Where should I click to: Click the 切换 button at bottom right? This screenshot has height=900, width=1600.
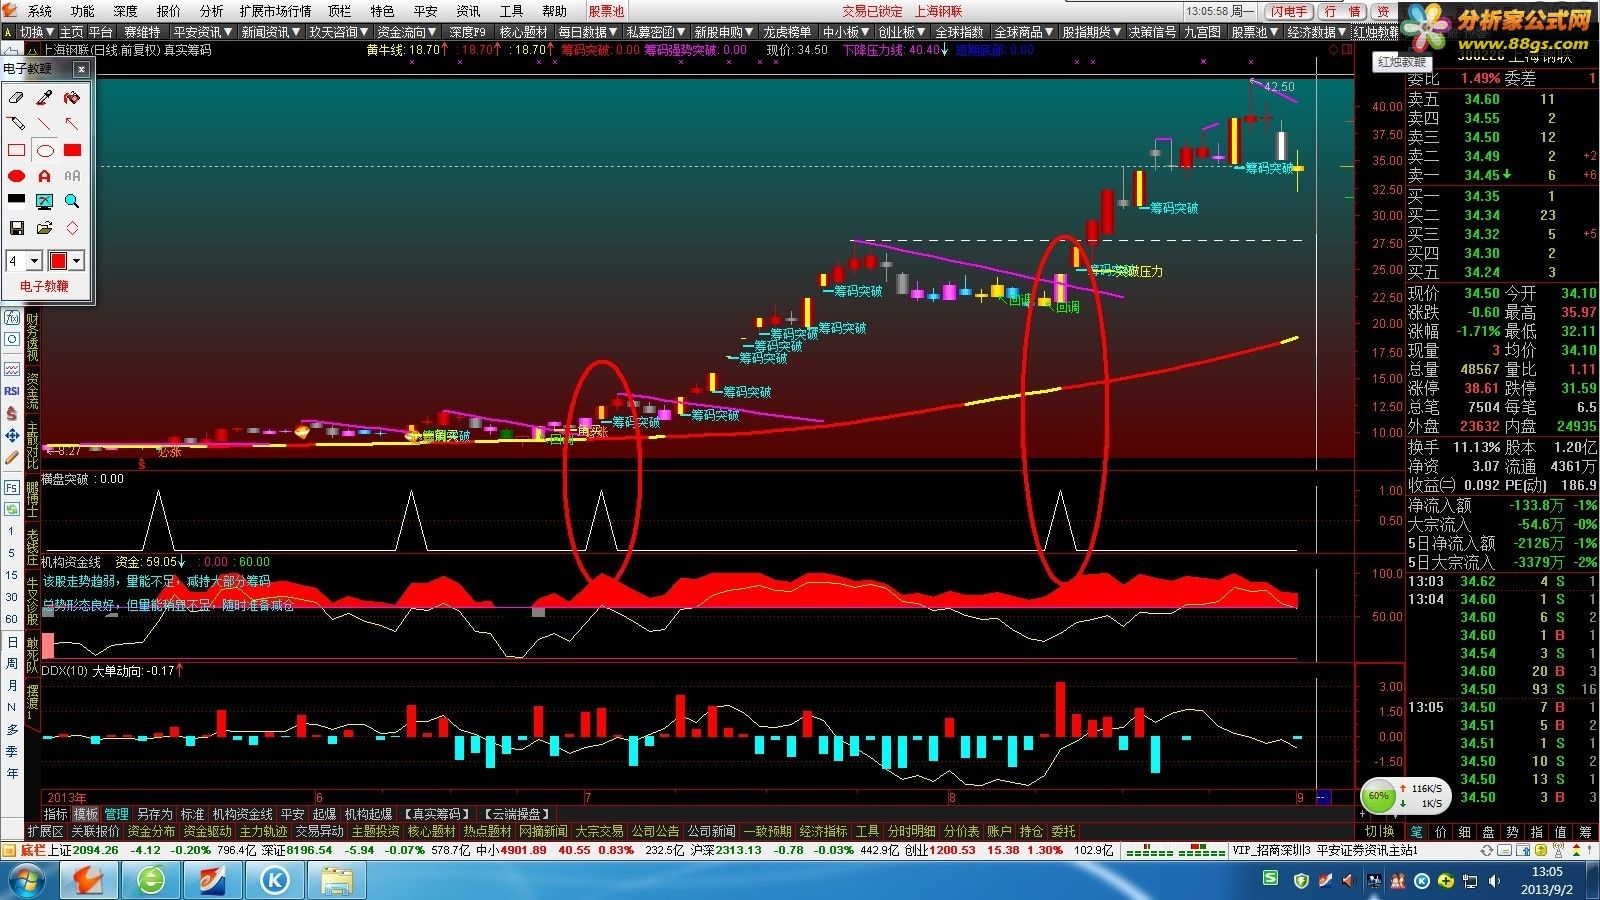pos(1380,831)
